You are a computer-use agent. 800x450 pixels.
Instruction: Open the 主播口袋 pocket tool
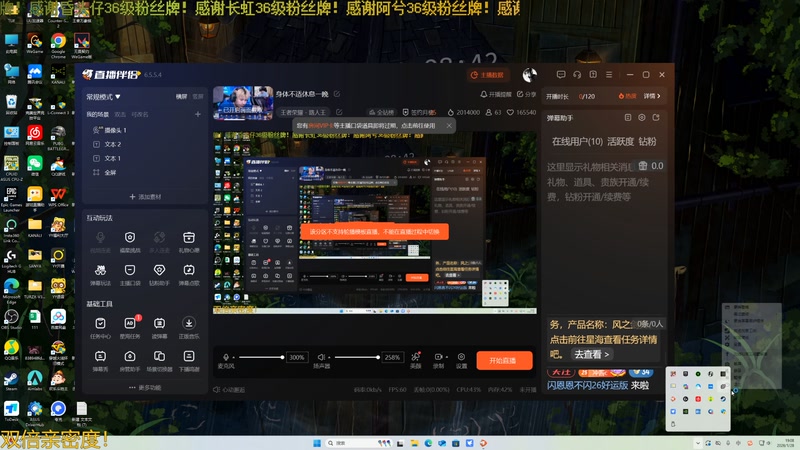(x=130, y=274)
